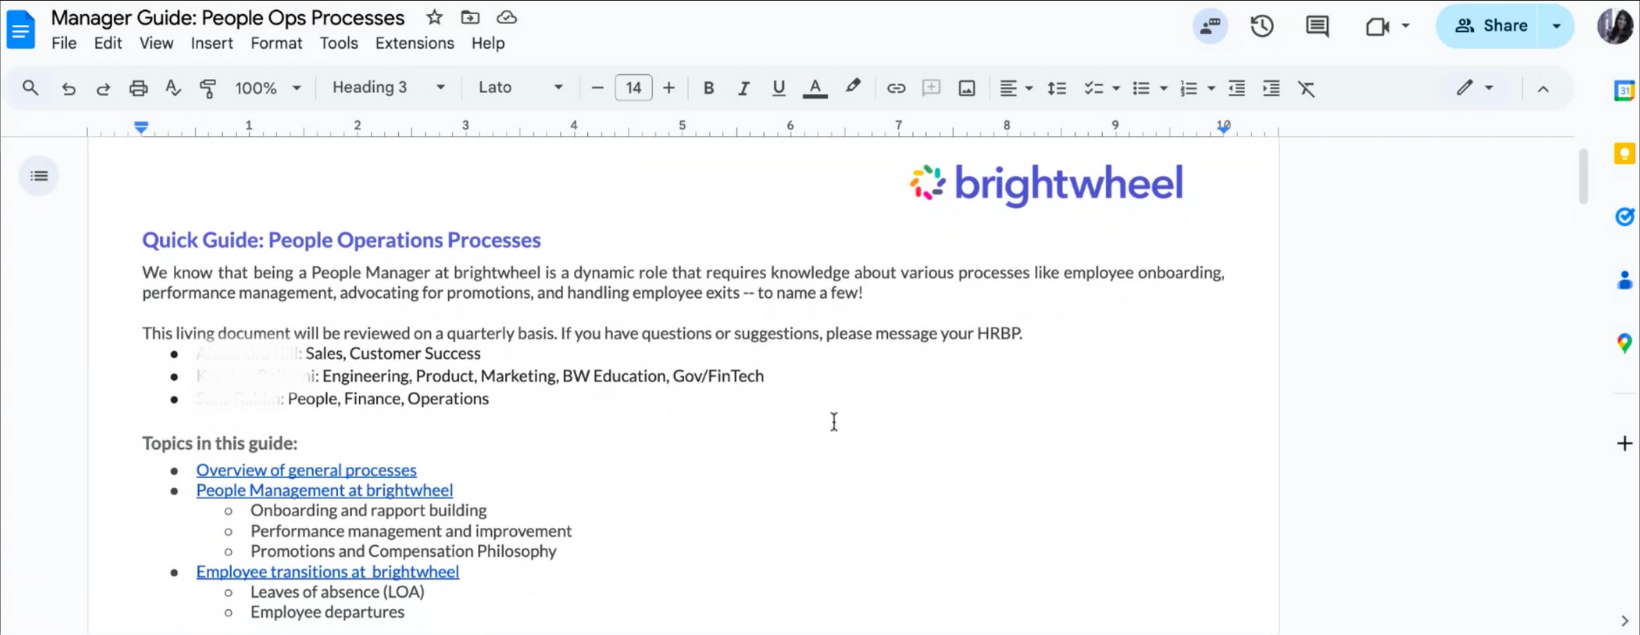This screenshot has width=1640, height=635.
Task: Open the File menu
Action: [64, 43]
